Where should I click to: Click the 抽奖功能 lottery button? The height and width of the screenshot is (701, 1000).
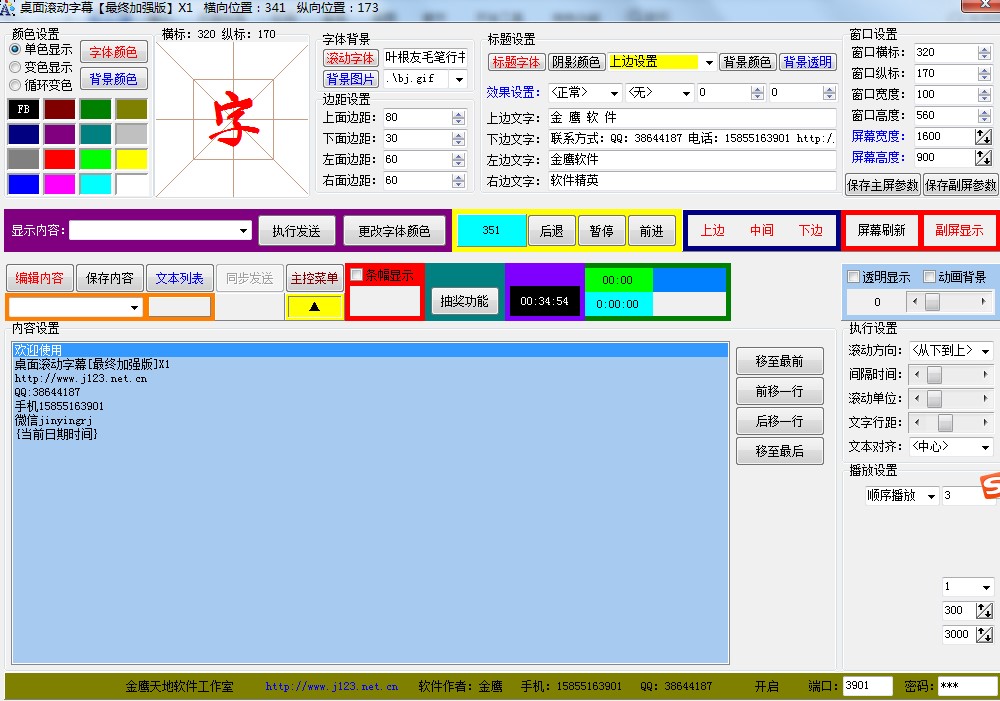click(465, 300)
